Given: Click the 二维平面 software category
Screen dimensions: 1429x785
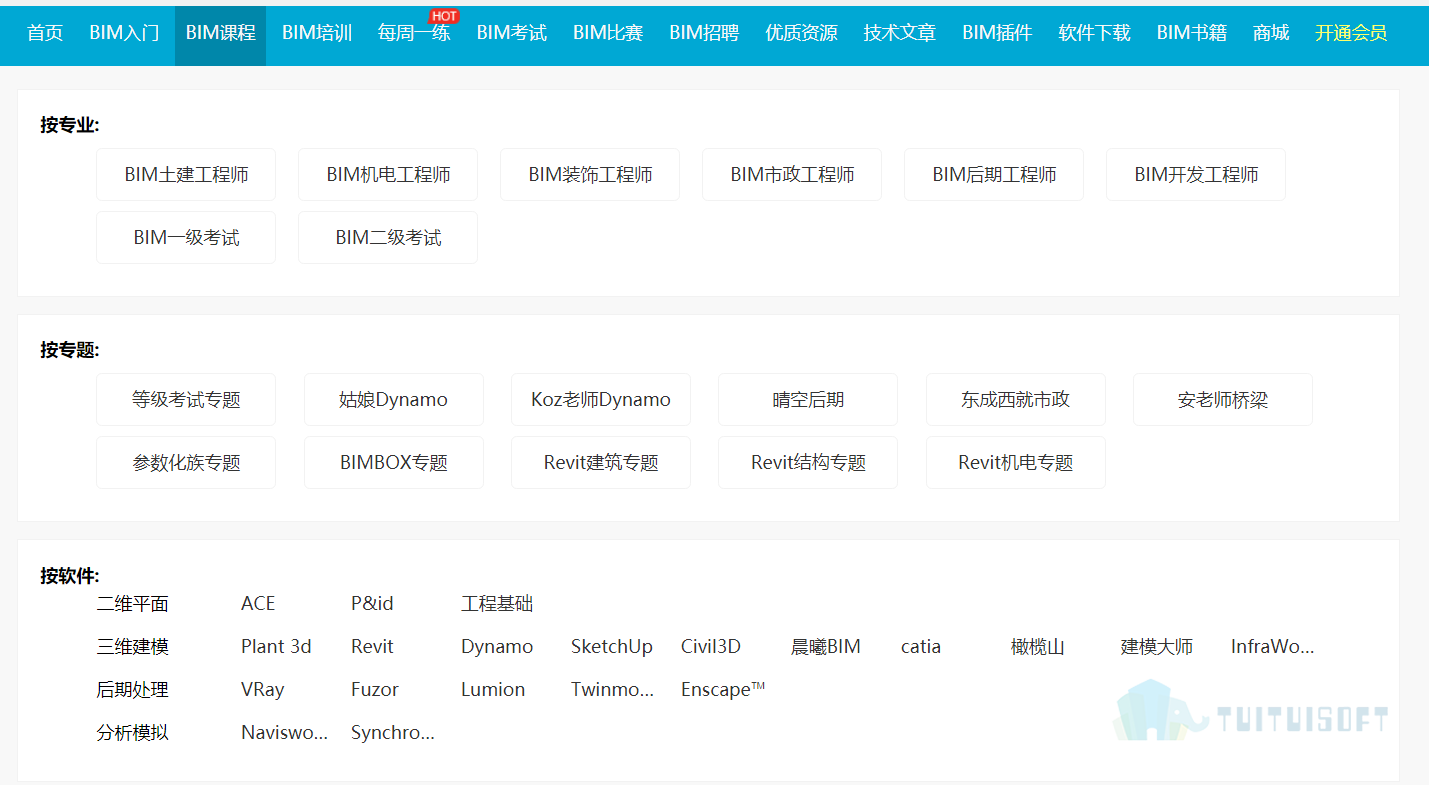Looking at the screenshot, I should tap(132, 604).
